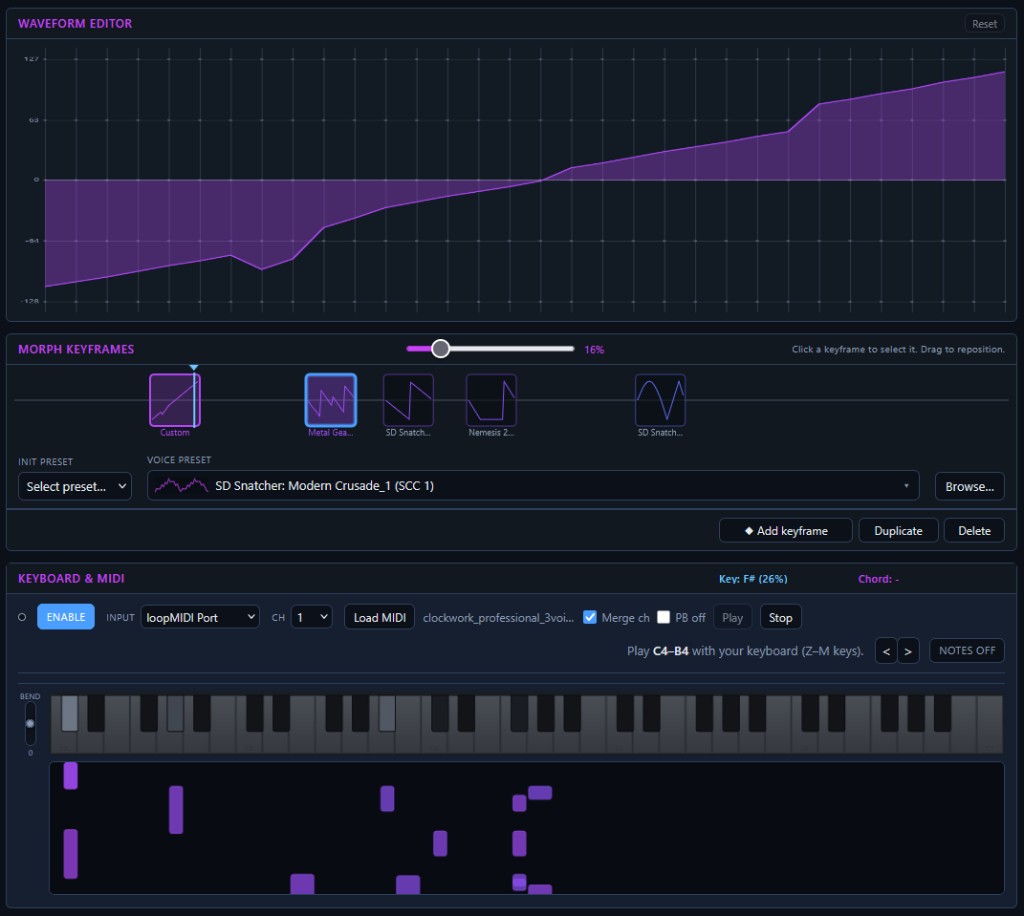This screenshot has height=916, width=1024.
Task: Select the Nemesis 2 keyframe thumbnail
Action: point(491,400)
